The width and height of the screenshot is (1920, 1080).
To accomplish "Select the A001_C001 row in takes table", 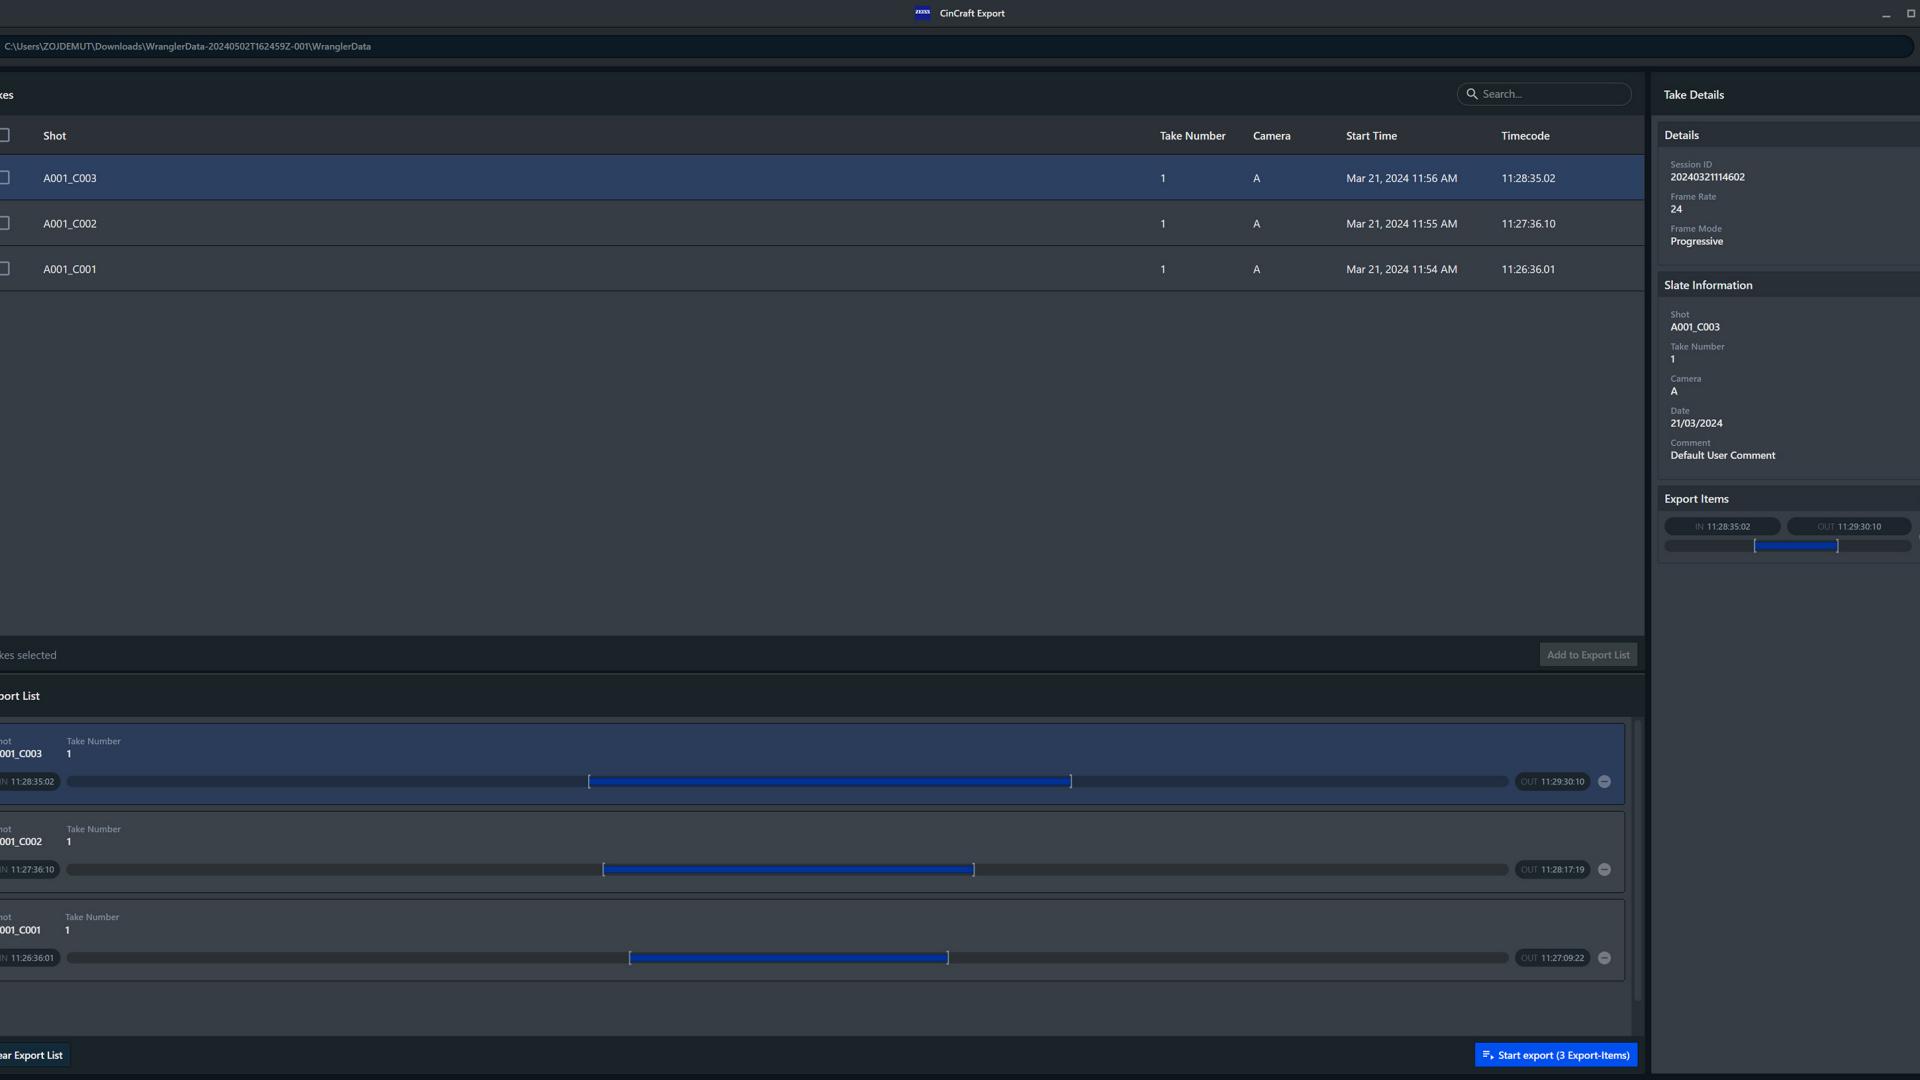I will [822, 269].
